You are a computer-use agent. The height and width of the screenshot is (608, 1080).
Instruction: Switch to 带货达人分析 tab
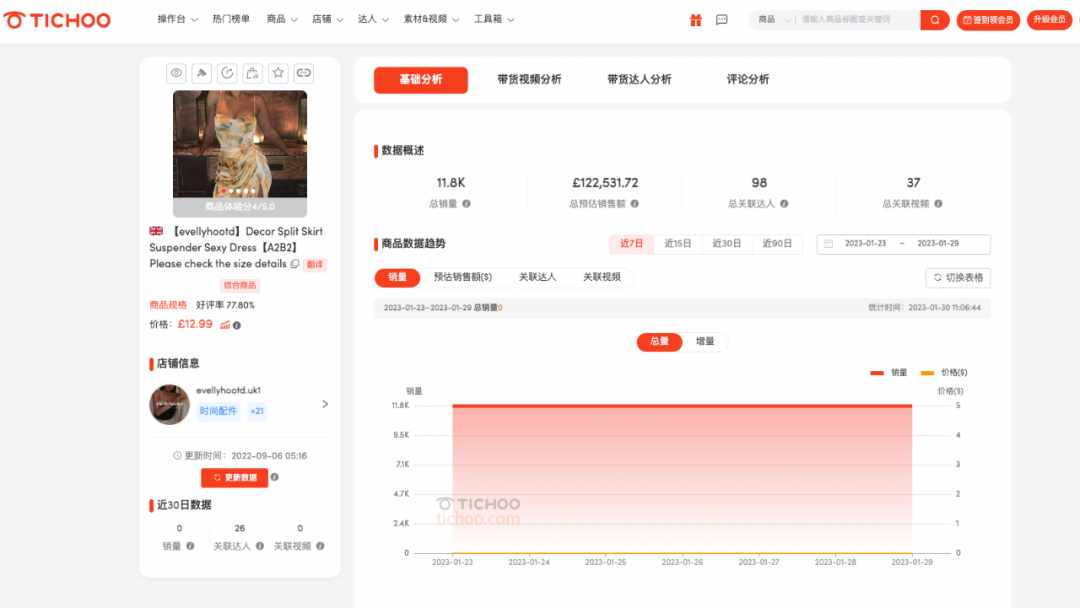click(639, 80)
